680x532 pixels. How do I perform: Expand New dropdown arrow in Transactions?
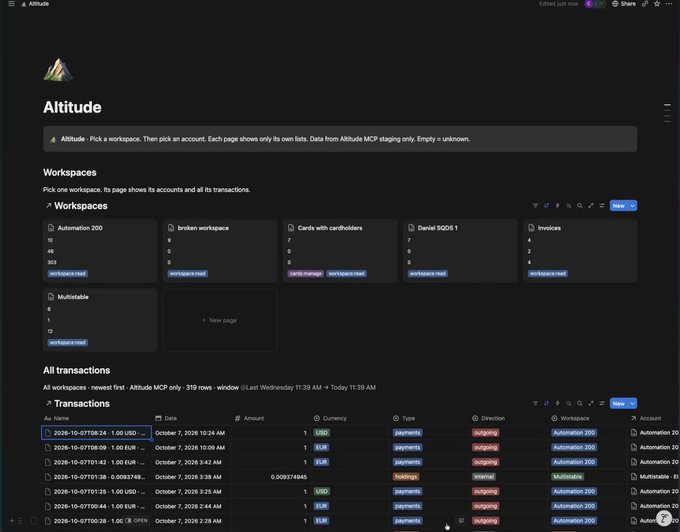(633, 403)
